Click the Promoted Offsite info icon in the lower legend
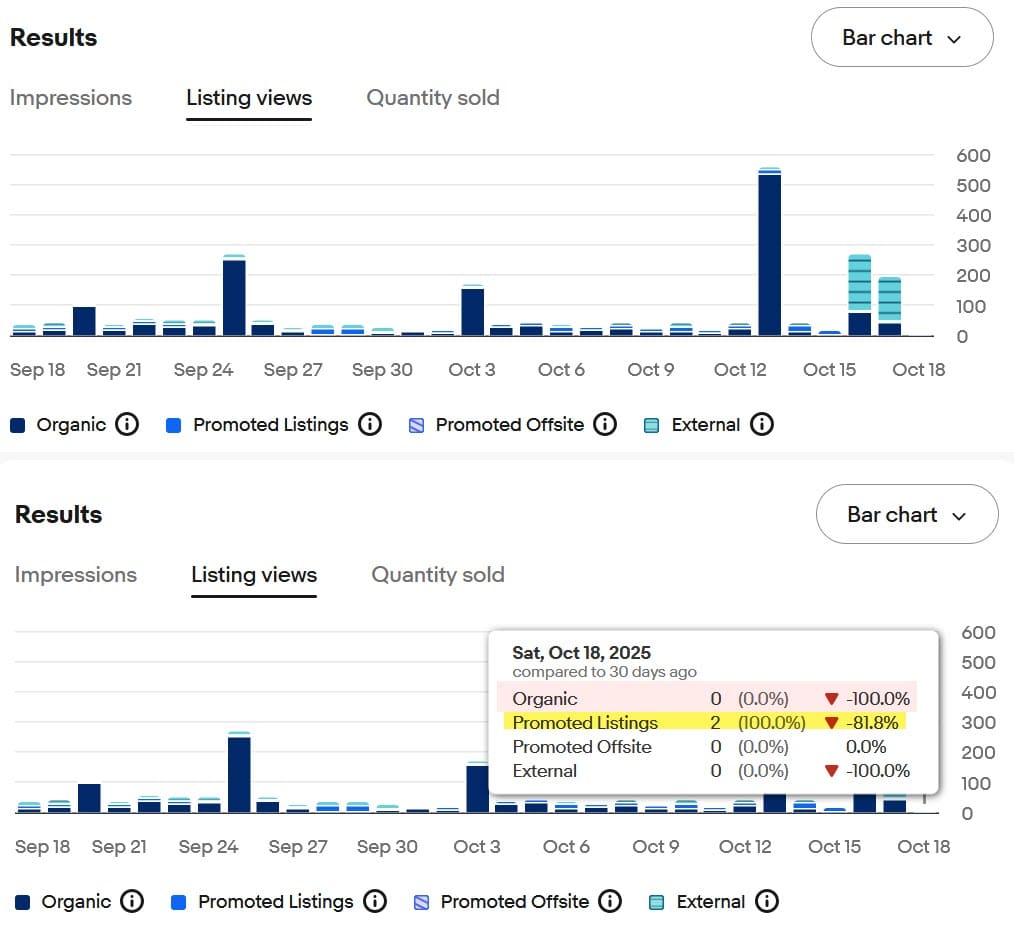 pos(610,902)
